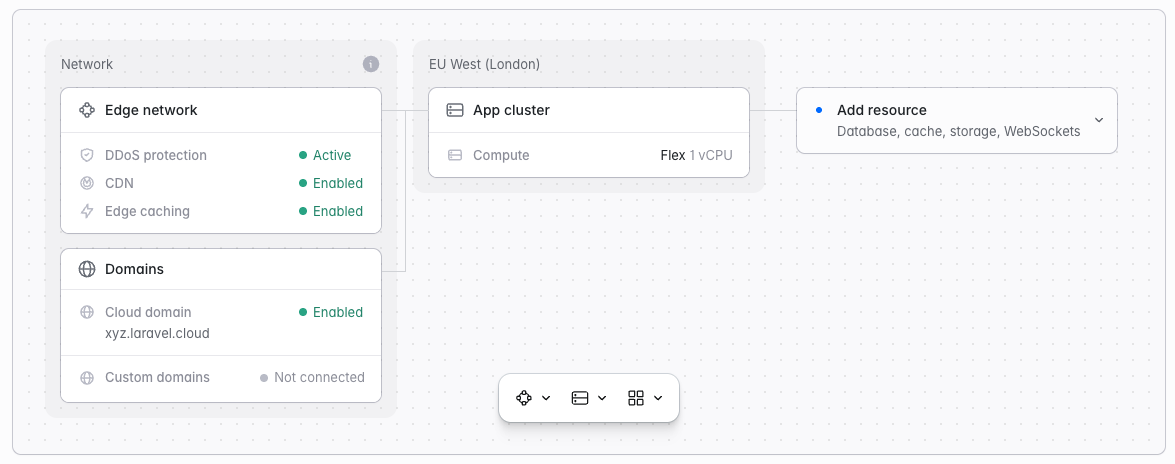
Task: Click the Edge caching lightning icon
Action: click(x=87, y=211)
